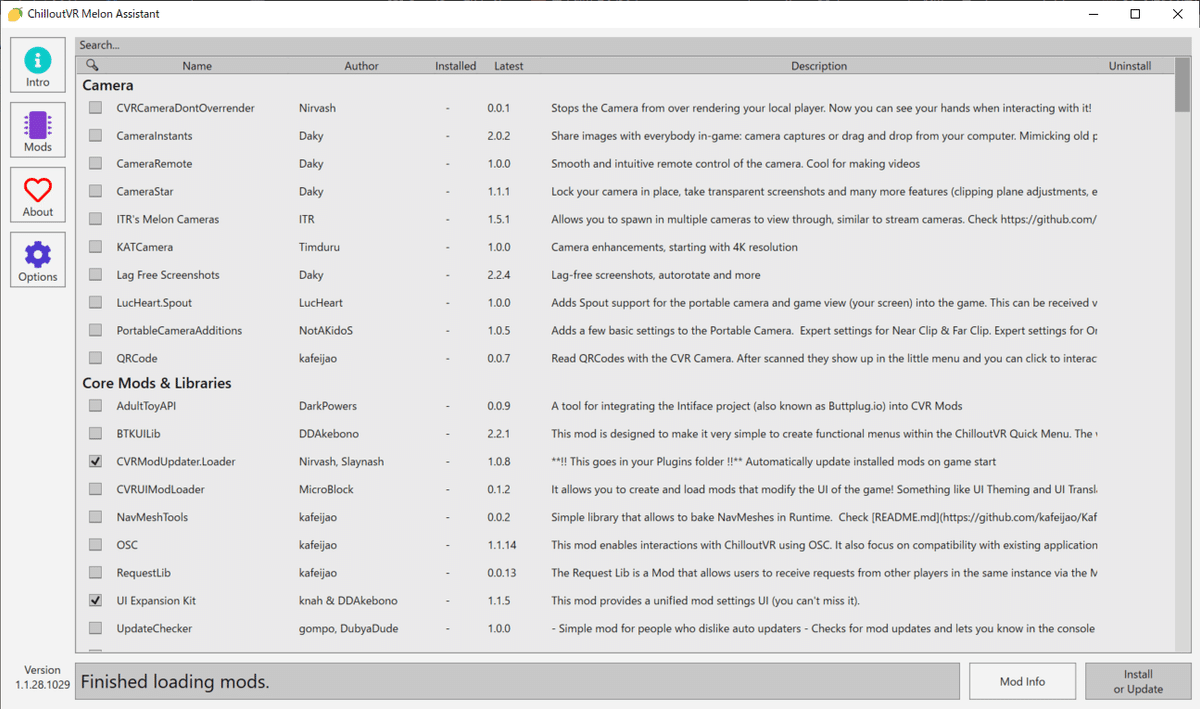Screen dimensions: 1200x709
Task: Click the KATCamera description text
Action: (674, 246)
